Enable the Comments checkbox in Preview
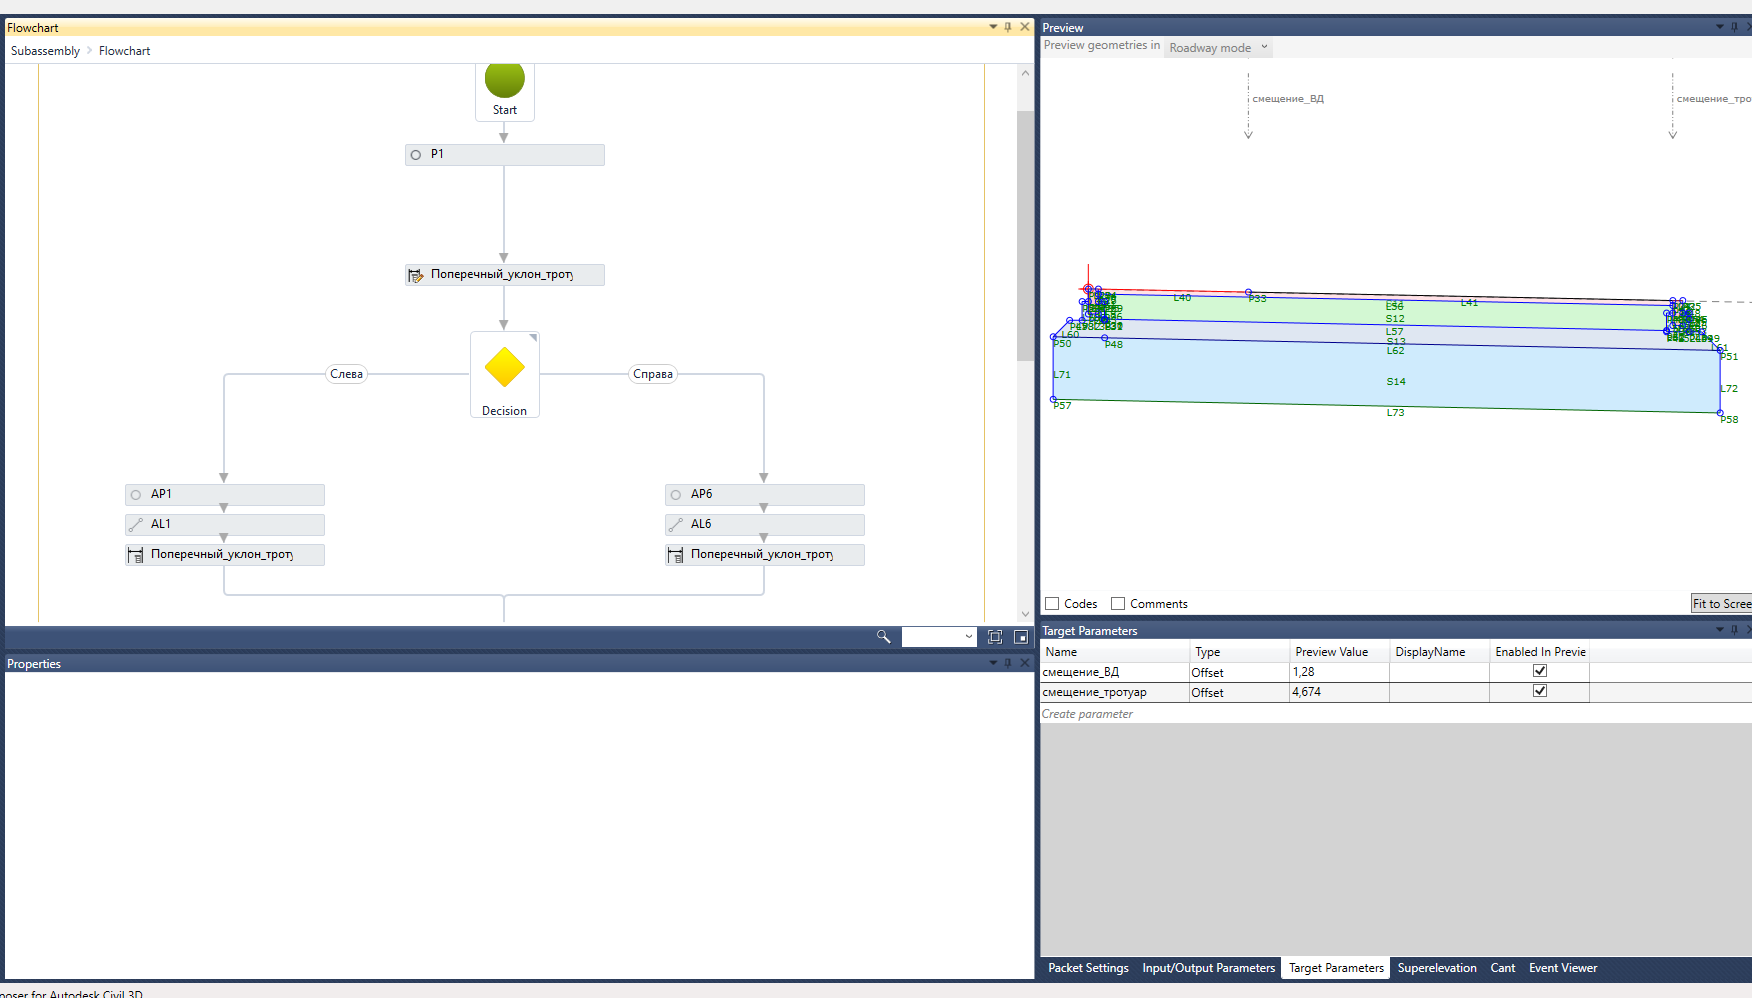 [x=1117, y=603]
